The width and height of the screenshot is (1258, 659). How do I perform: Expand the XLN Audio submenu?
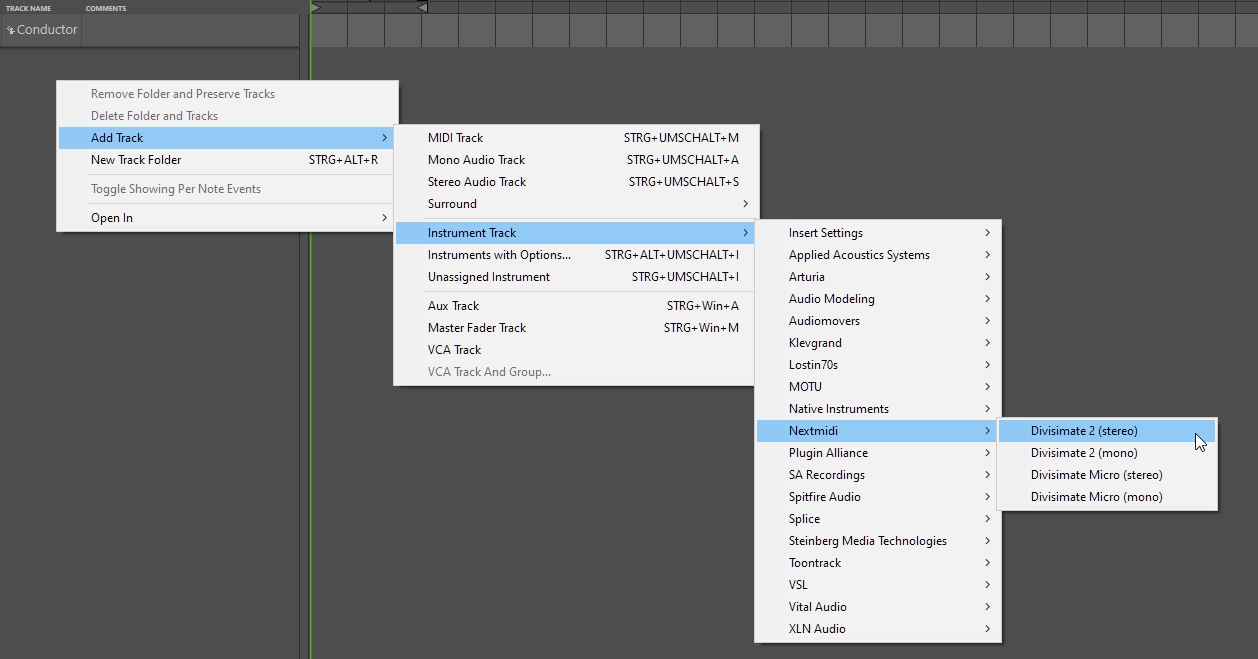[x=878, y=629]
